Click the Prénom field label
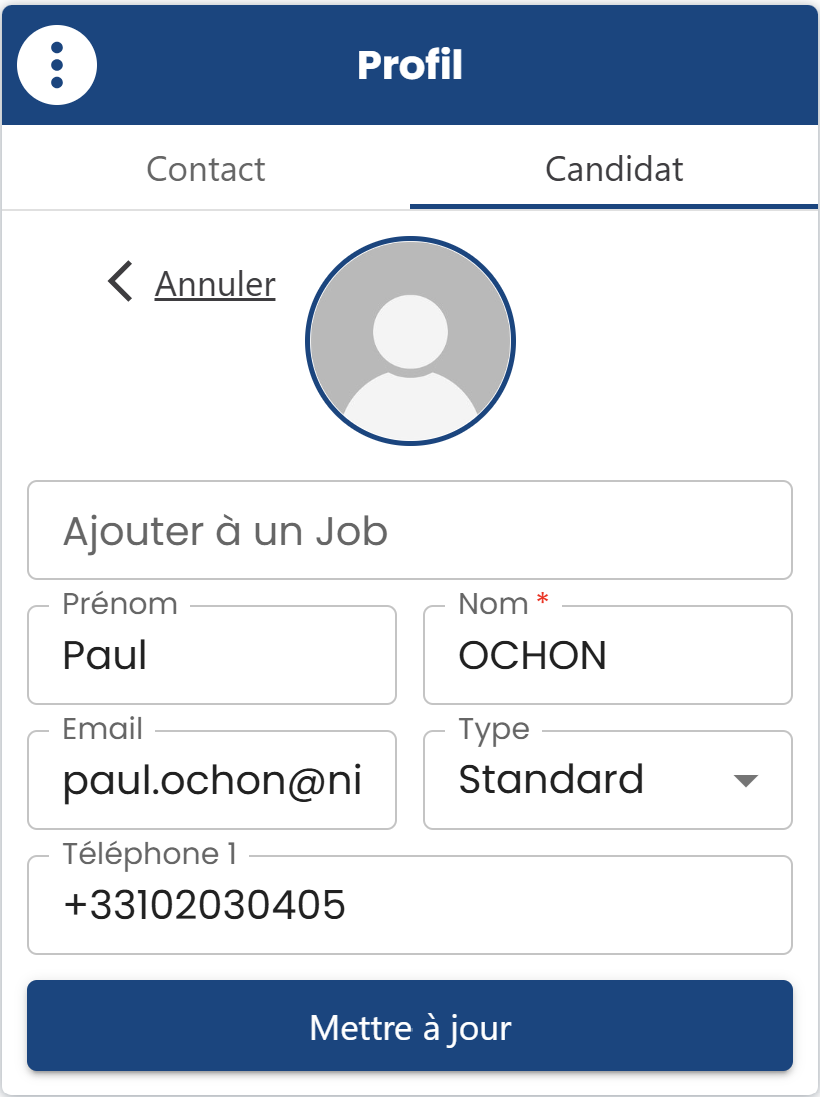820x1097 pixels. [x=120, y=604]
